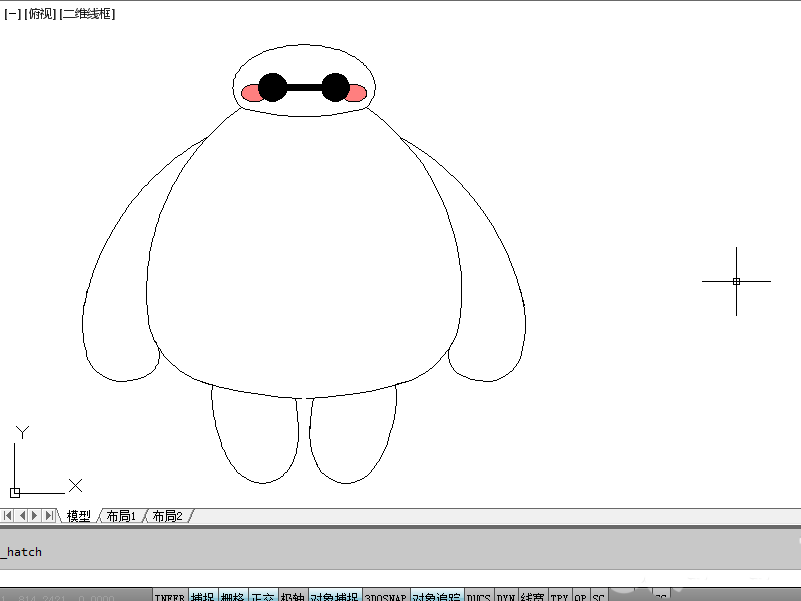Toggle 极轴 polar tracking
This screenshot has height=601, width=801.
[293, 596]
